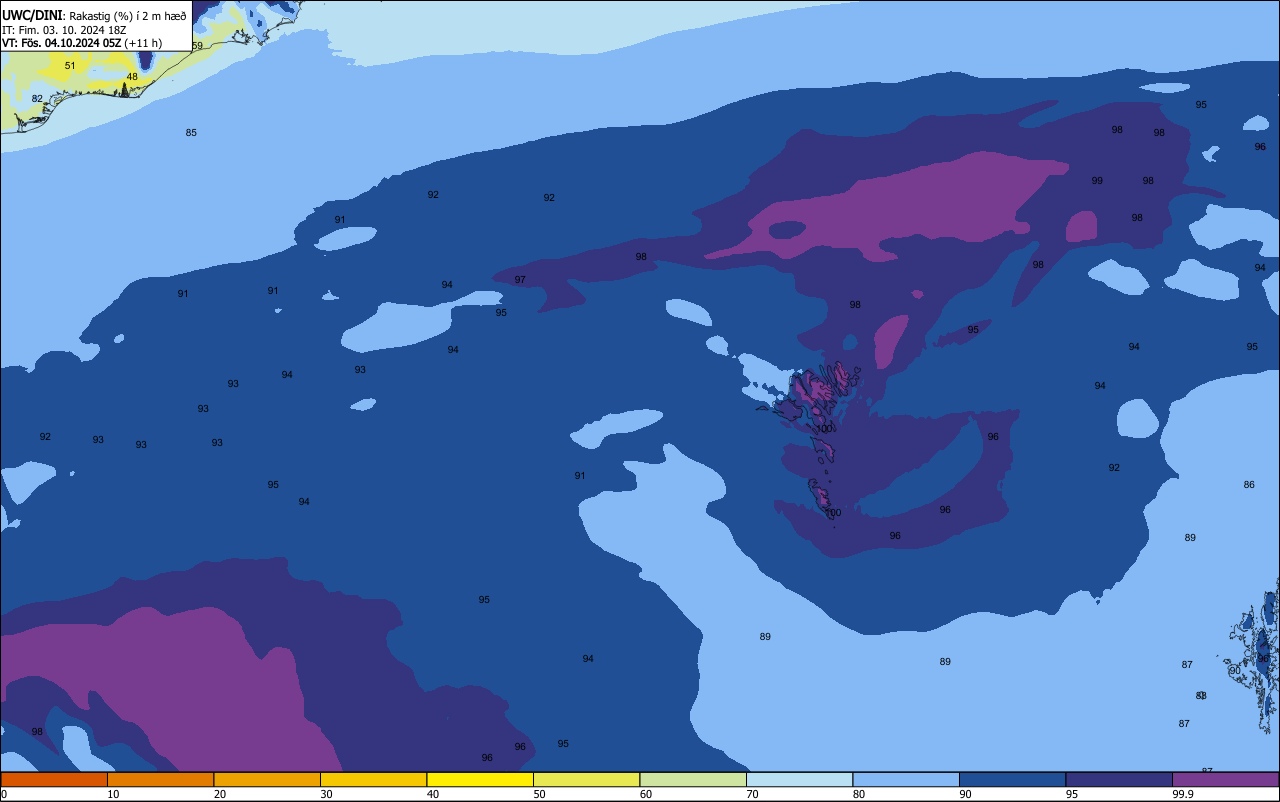
Task: Click the 'VT: Fös. 04.10.2024 05Z (+11 h)' line
Action: pyautogui.click(x=82, y=43)
